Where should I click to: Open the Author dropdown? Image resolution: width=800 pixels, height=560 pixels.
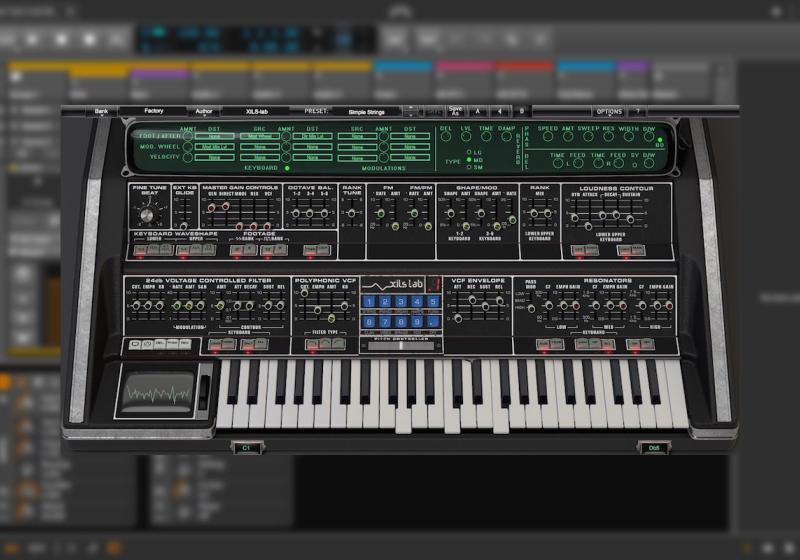coord(203,112)
